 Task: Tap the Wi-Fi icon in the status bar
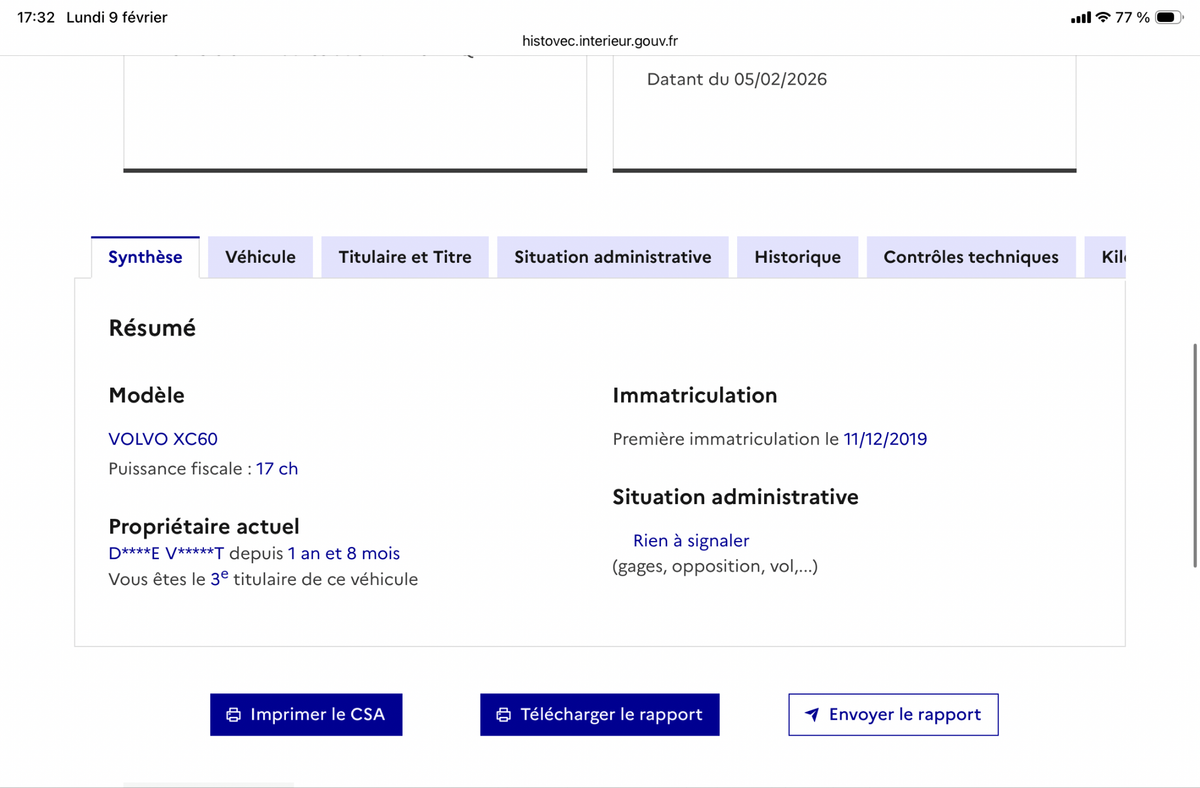[x=1104, y=18]
